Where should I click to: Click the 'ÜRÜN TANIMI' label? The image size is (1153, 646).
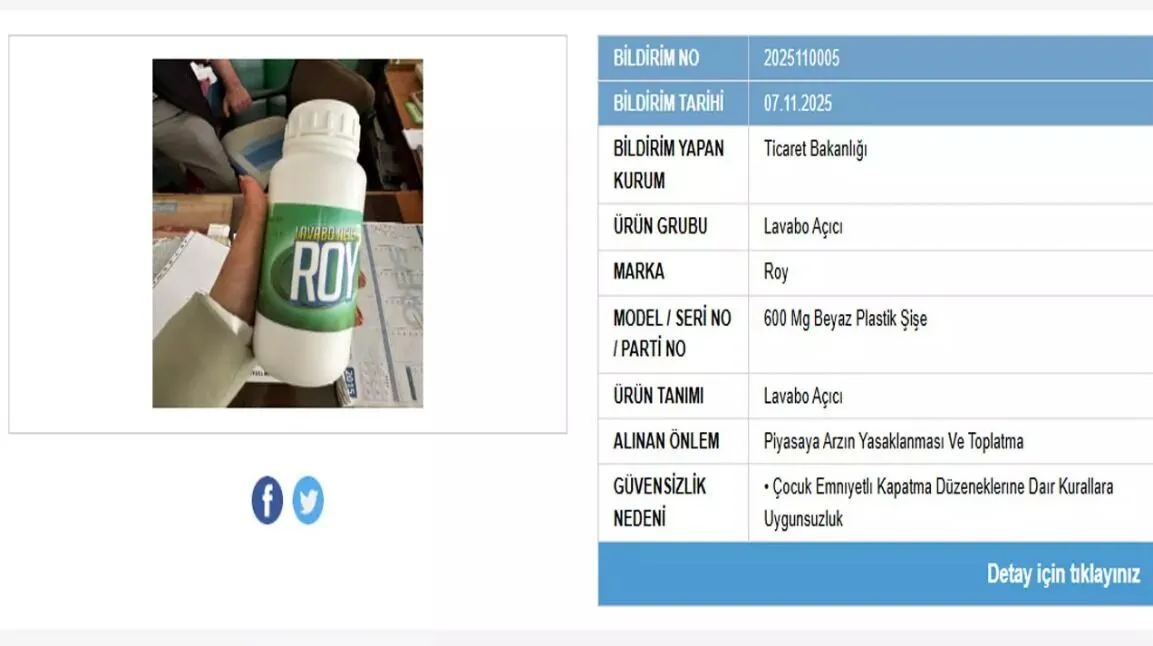click(x=658, y=396)
